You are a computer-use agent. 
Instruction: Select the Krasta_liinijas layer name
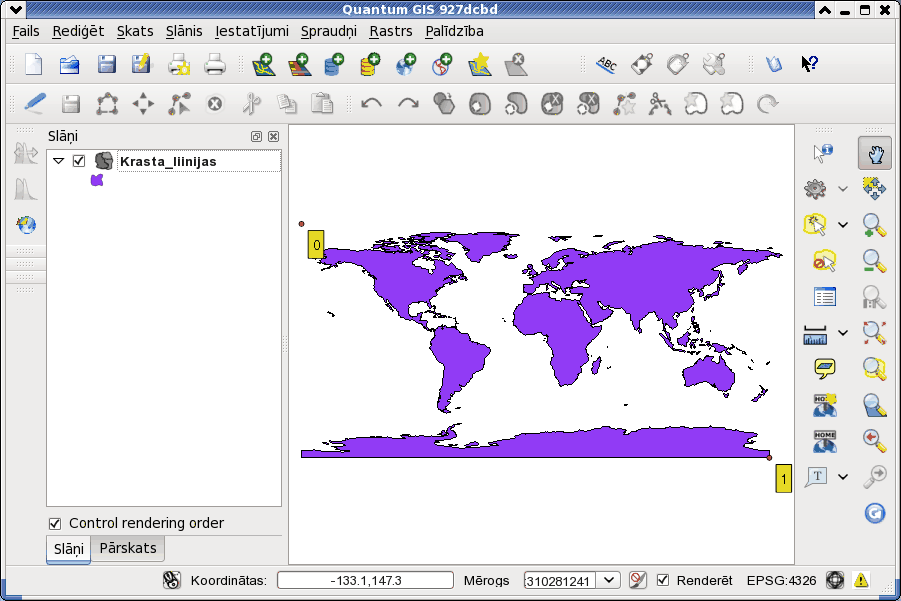pos(168,161)
